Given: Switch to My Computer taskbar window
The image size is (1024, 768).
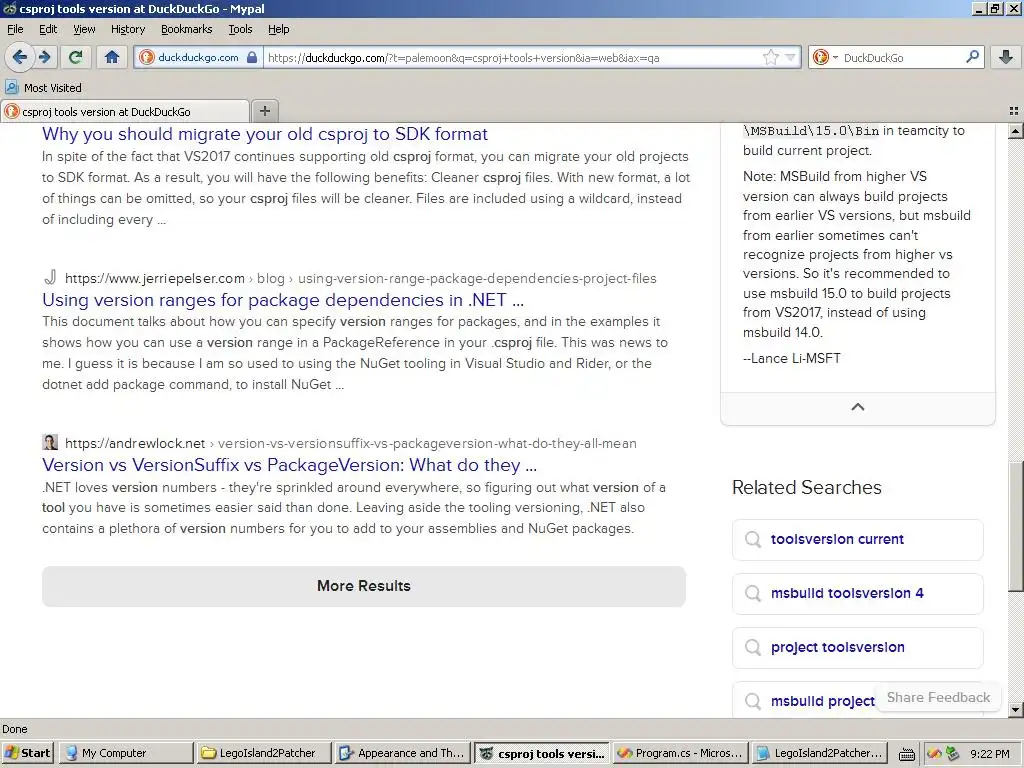Looking at the screenshot, I should coord(126,753).
